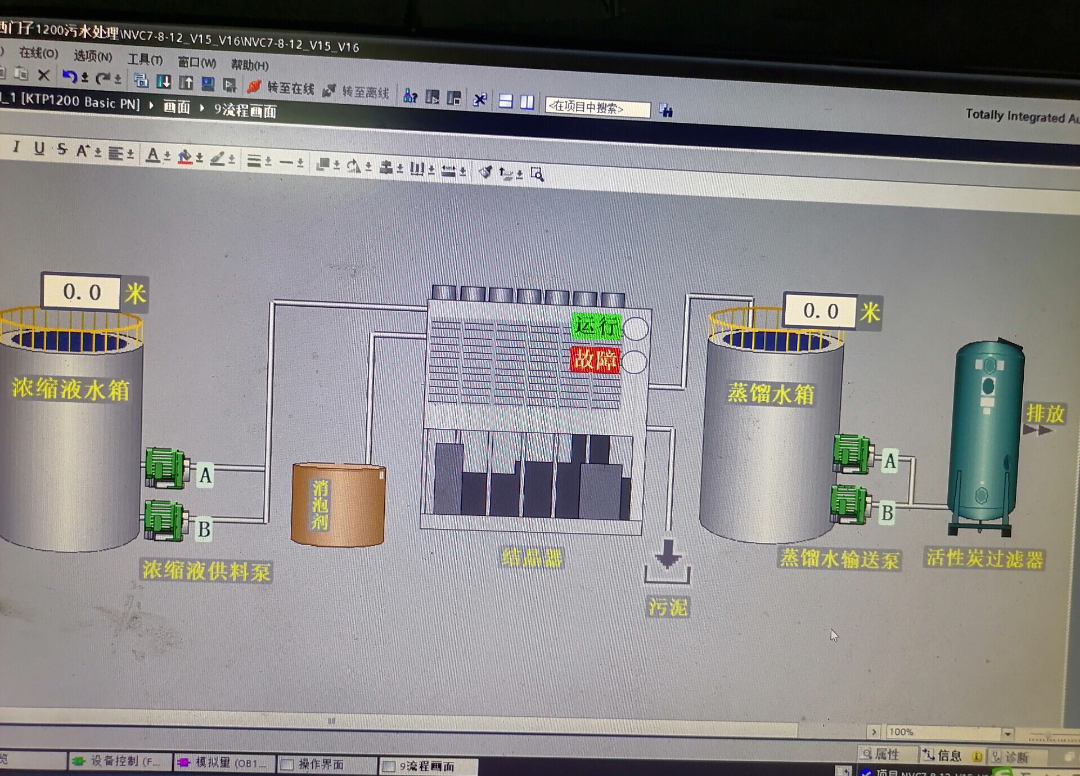Expand breadcrumb arrow before 画面
Image resolution: width=1080 pixels, height=776 pixels.
pos(152,105)
